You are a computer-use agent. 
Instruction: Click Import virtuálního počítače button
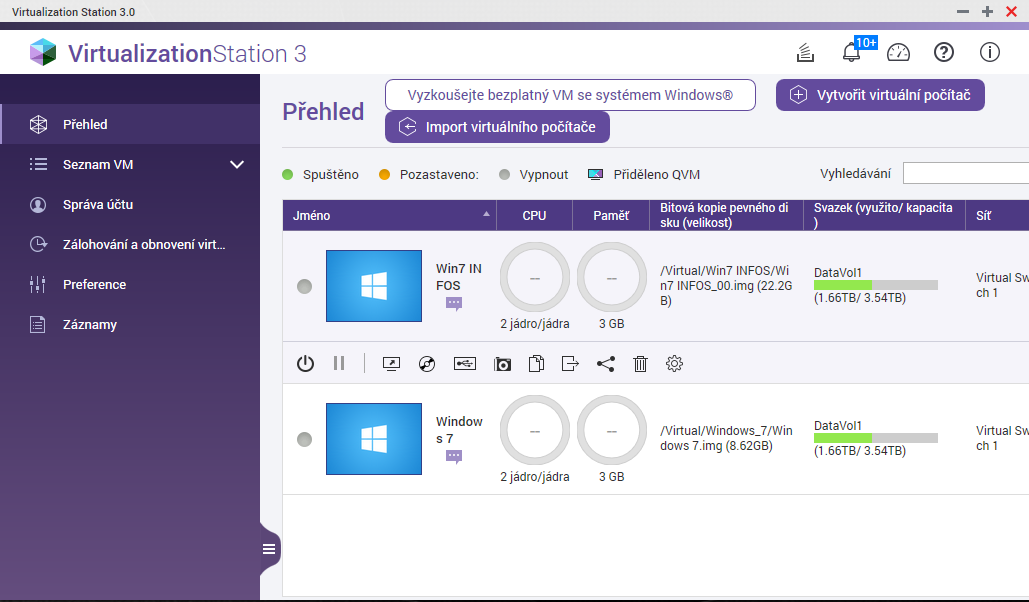[x=497, y=127]
